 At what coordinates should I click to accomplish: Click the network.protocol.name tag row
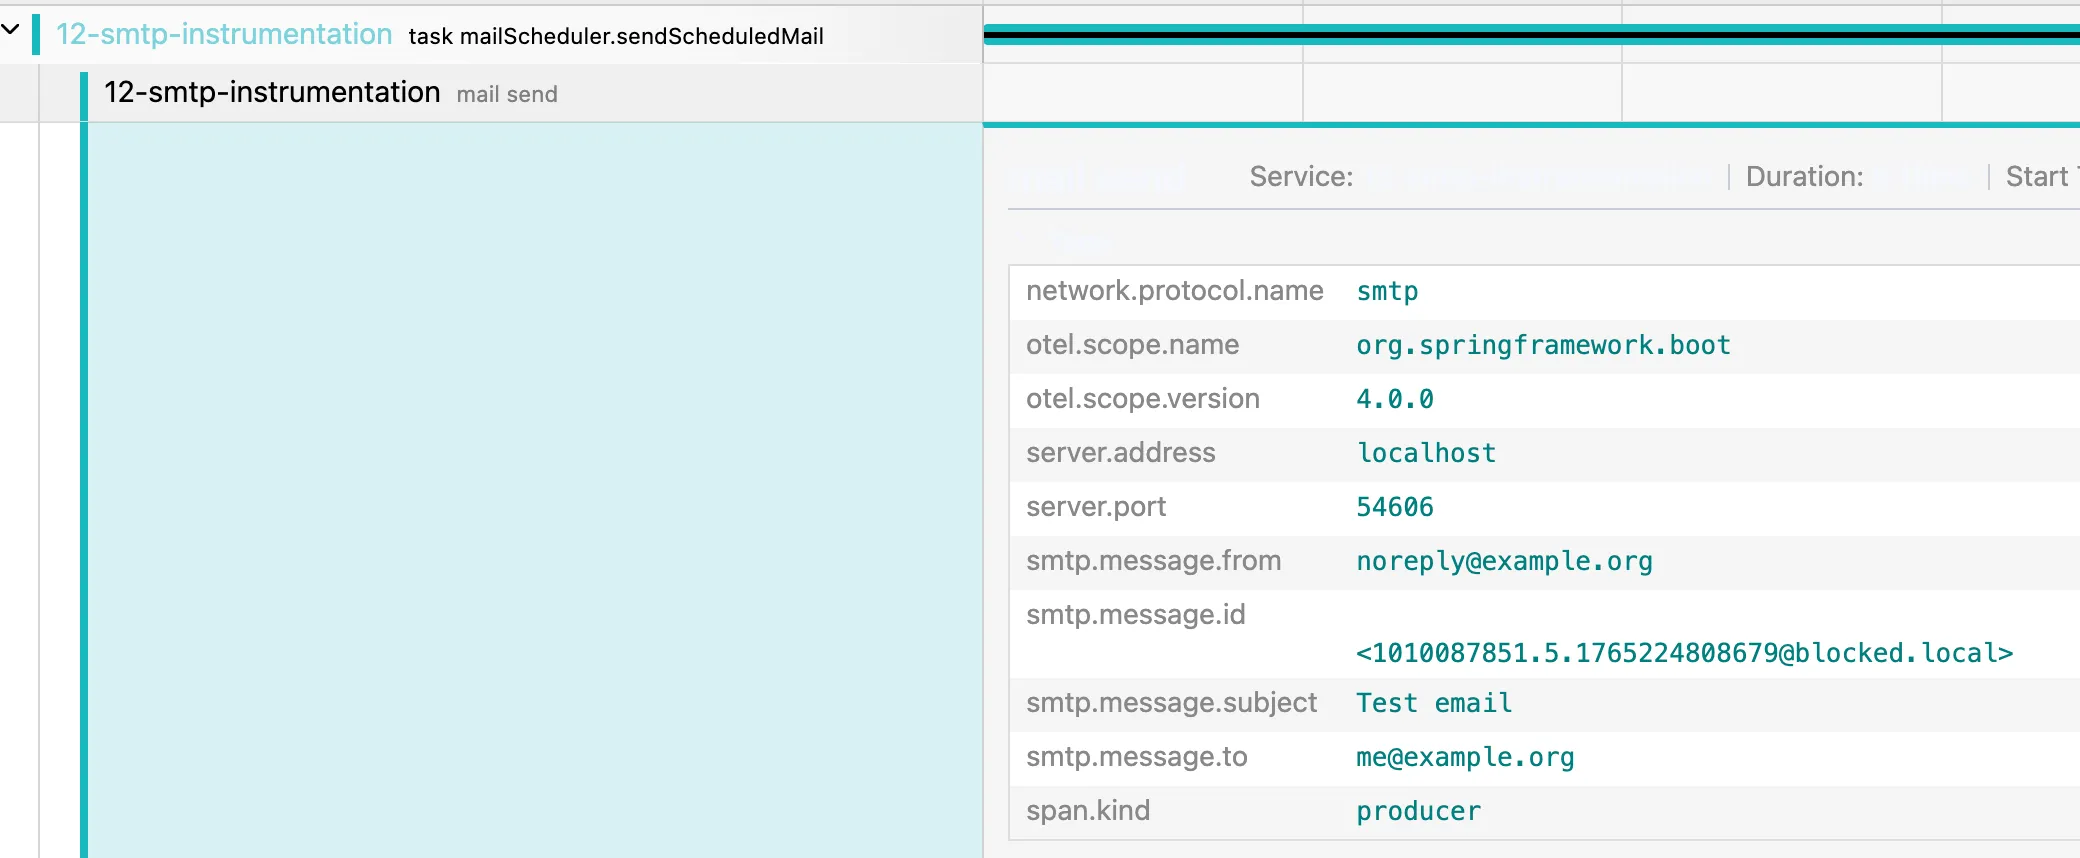pos(1174,291)
